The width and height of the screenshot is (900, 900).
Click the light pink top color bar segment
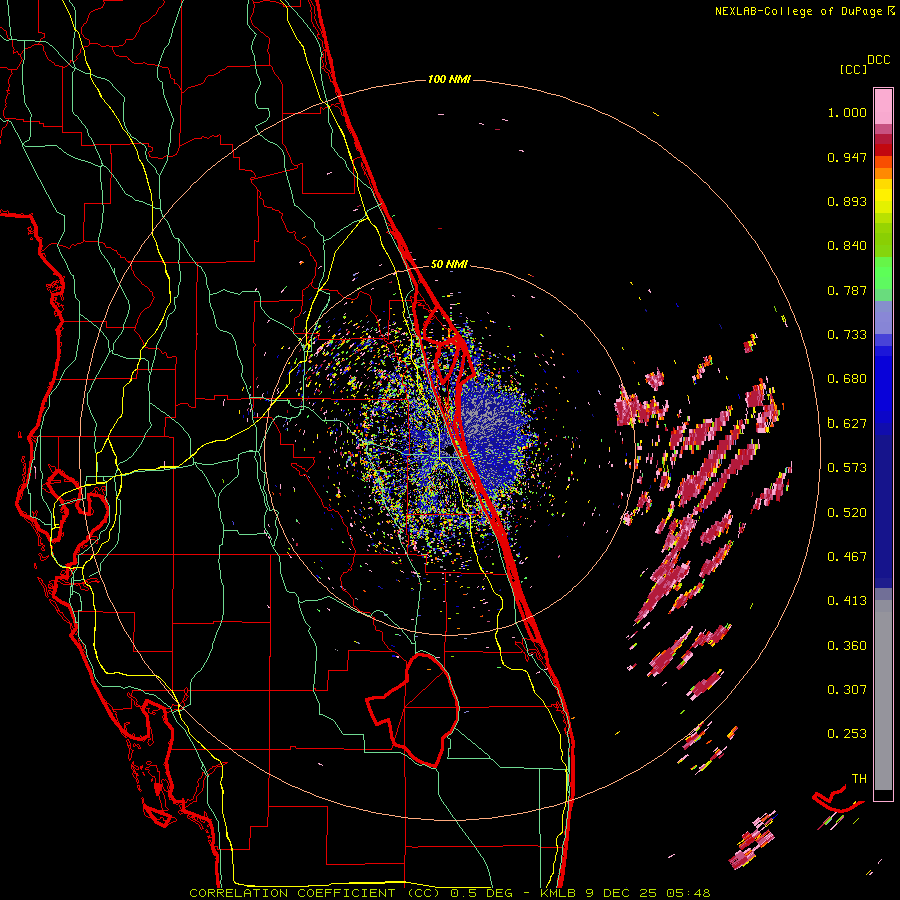coord(883,107)
